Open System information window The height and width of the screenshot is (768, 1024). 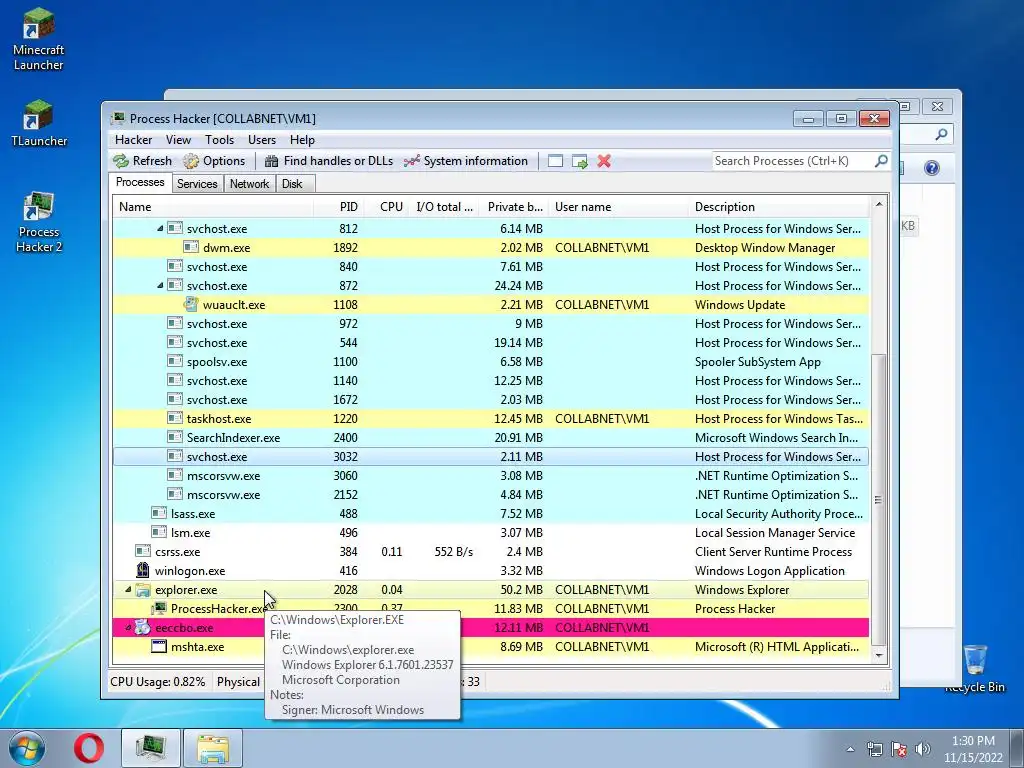(466, 161)
